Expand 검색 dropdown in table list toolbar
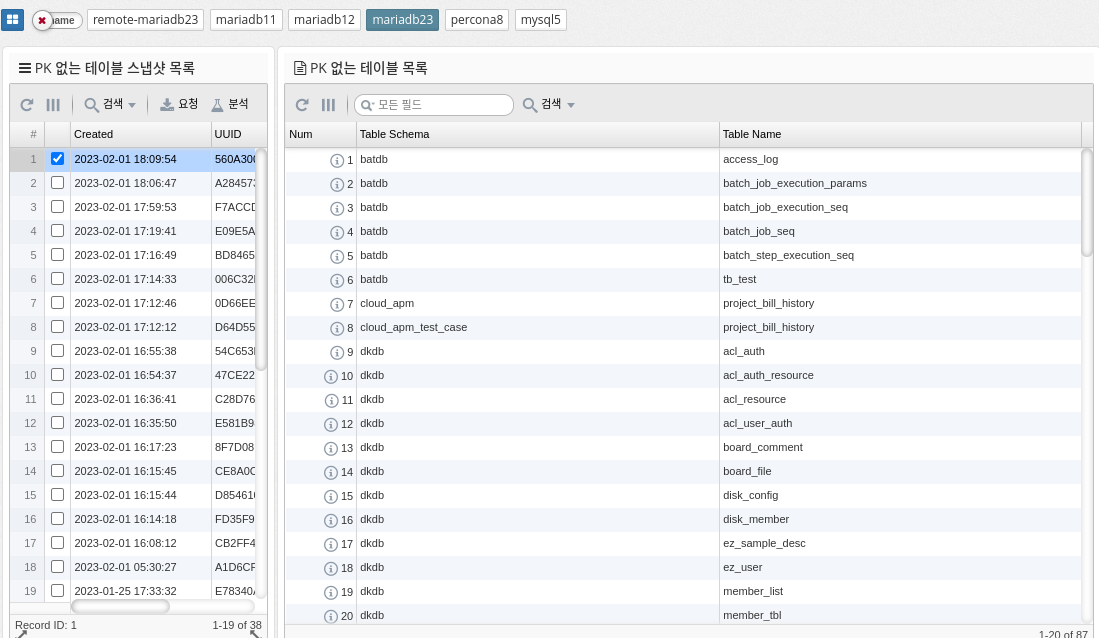The image size is (1099, 638). click(549, 105)
